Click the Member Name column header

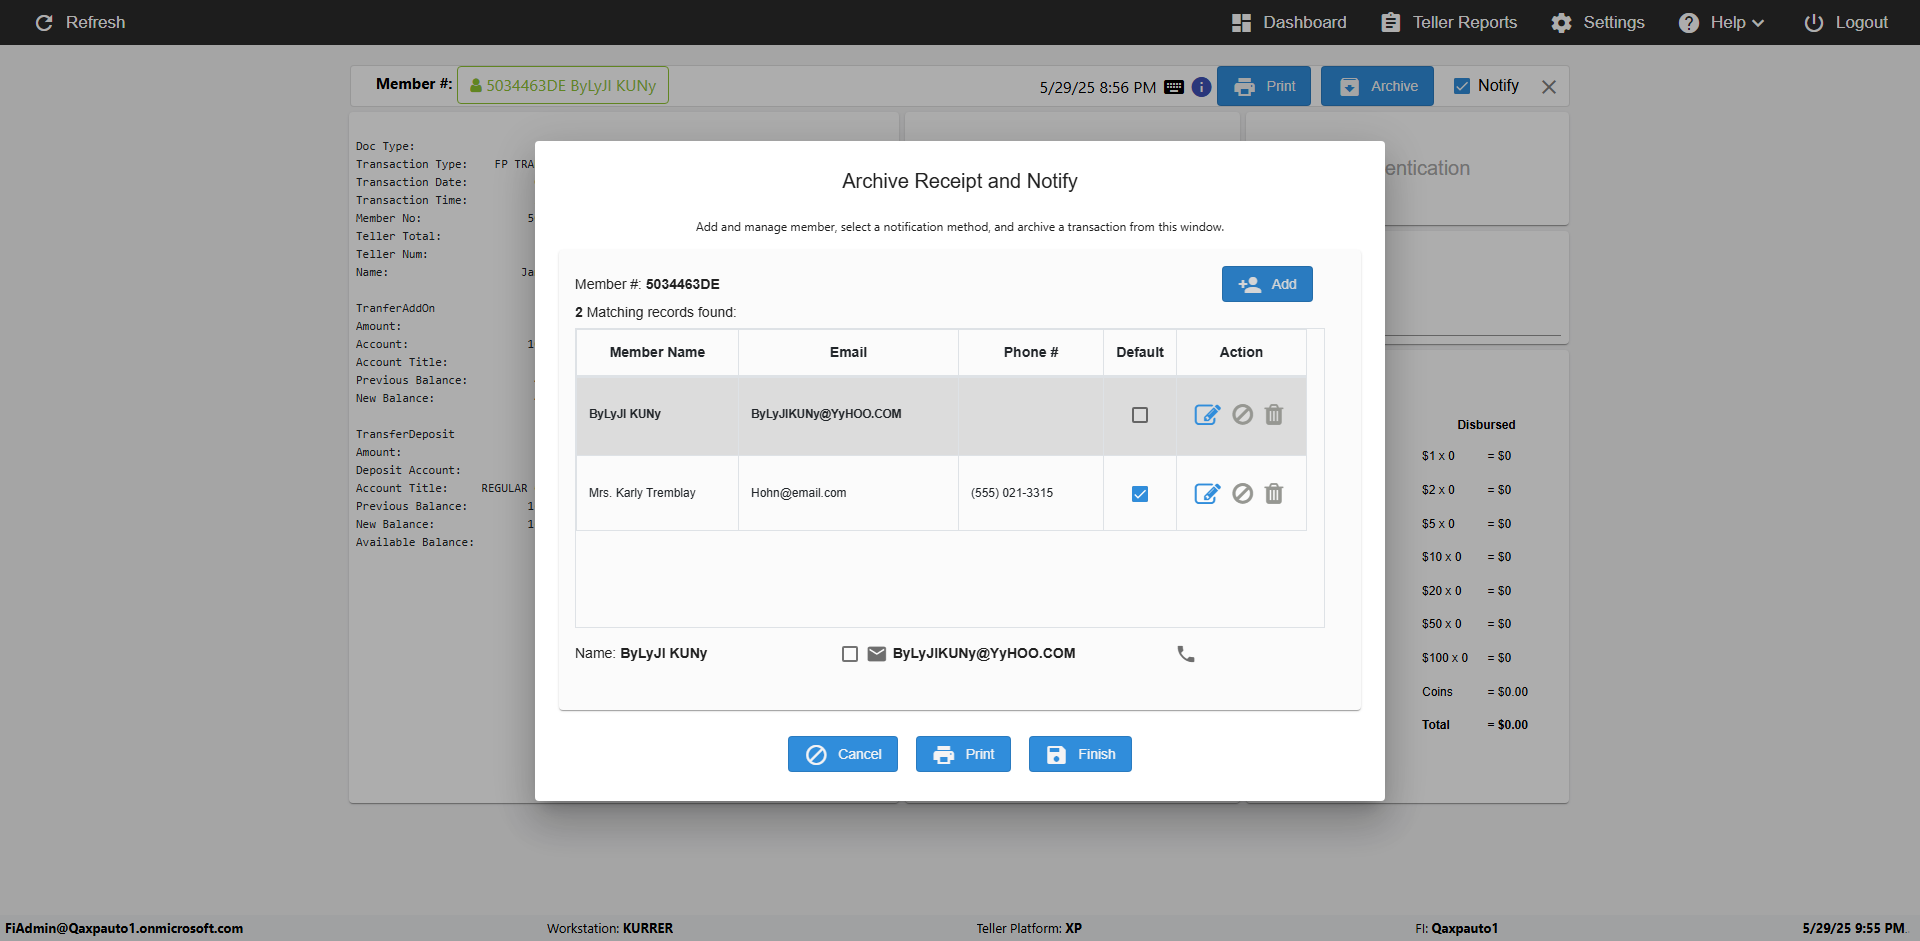(x=657, y=352)
